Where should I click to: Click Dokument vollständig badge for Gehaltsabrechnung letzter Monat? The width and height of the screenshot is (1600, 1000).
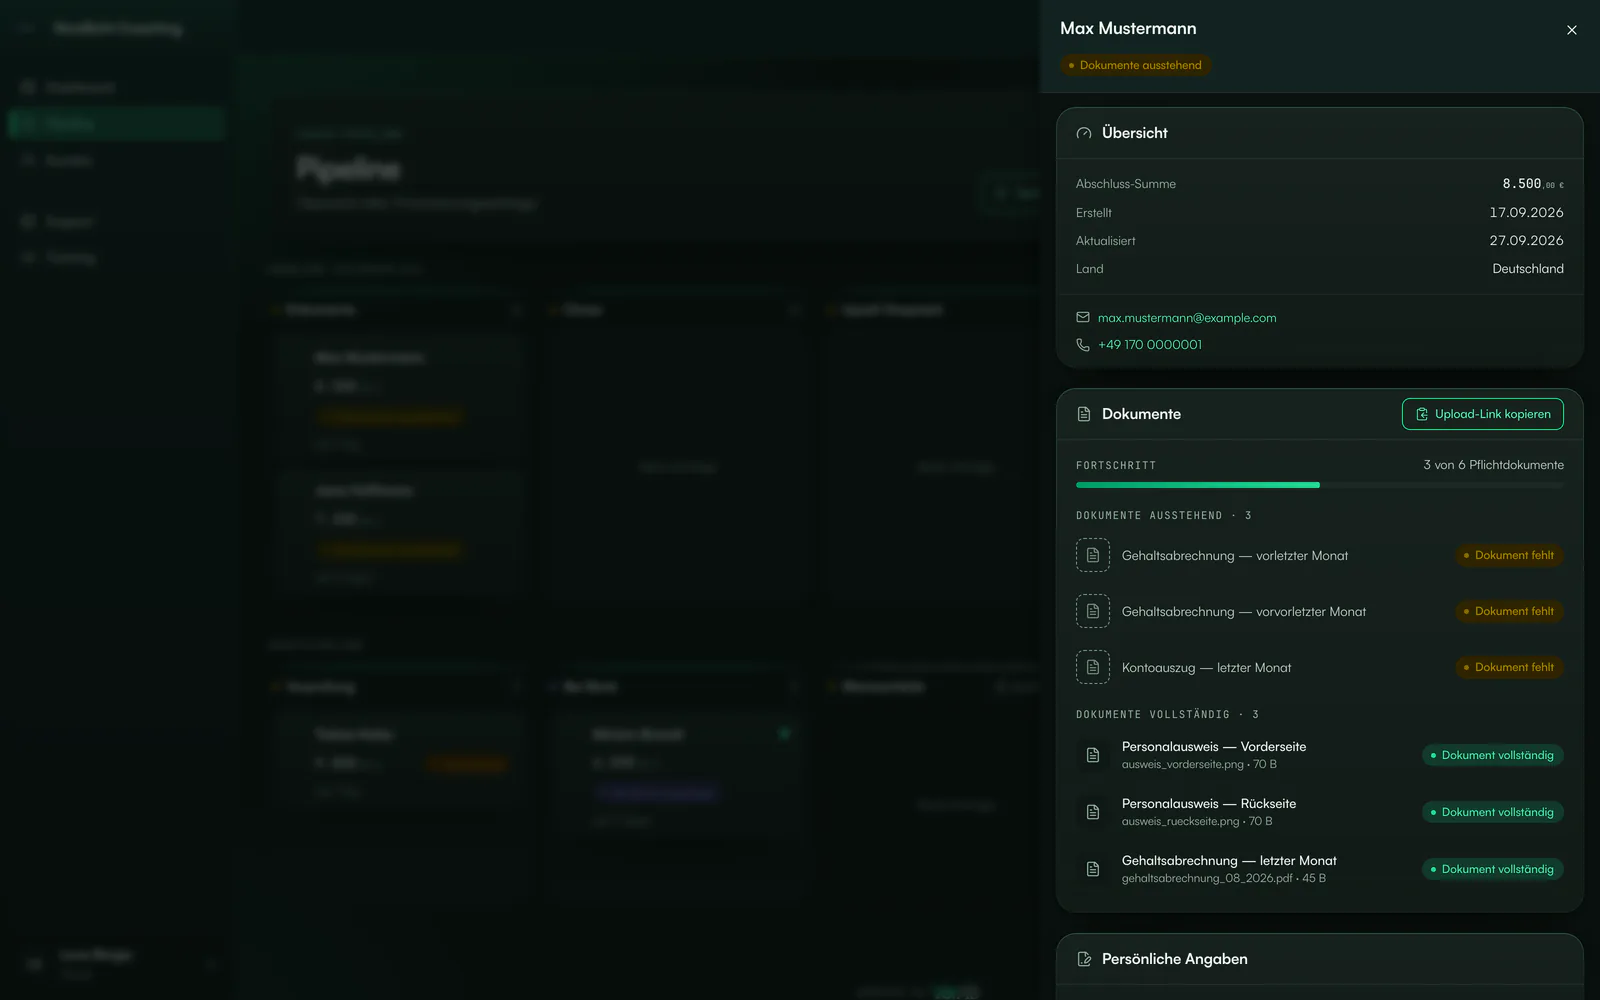(1493, 869)
